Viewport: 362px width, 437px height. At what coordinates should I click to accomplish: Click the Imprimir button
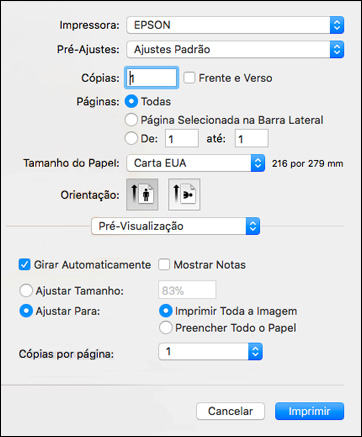(x=309, y=411)
